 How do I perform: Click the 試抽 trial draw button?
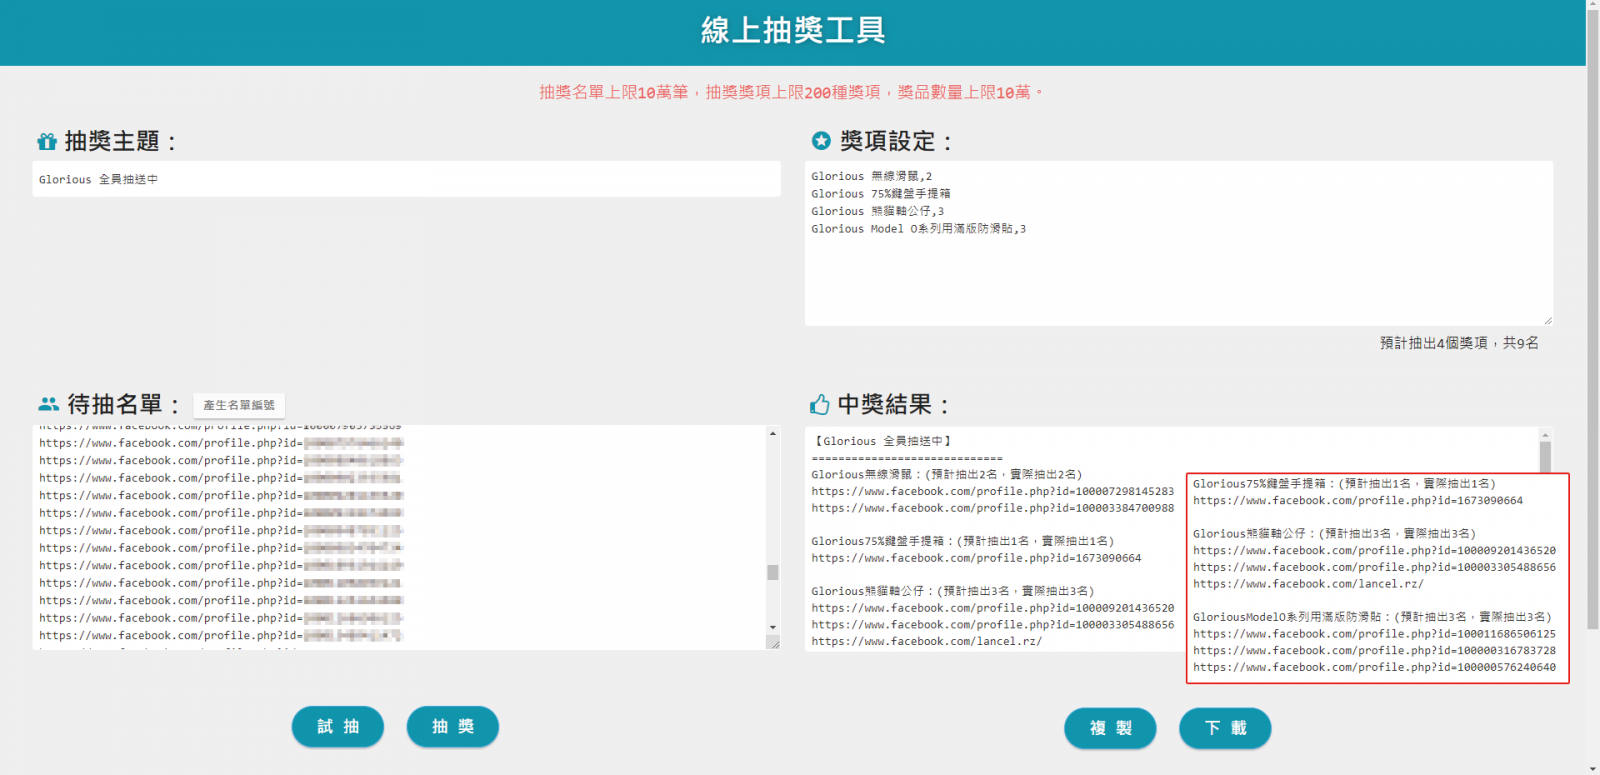pyautogui.click(x=338, y=727)
